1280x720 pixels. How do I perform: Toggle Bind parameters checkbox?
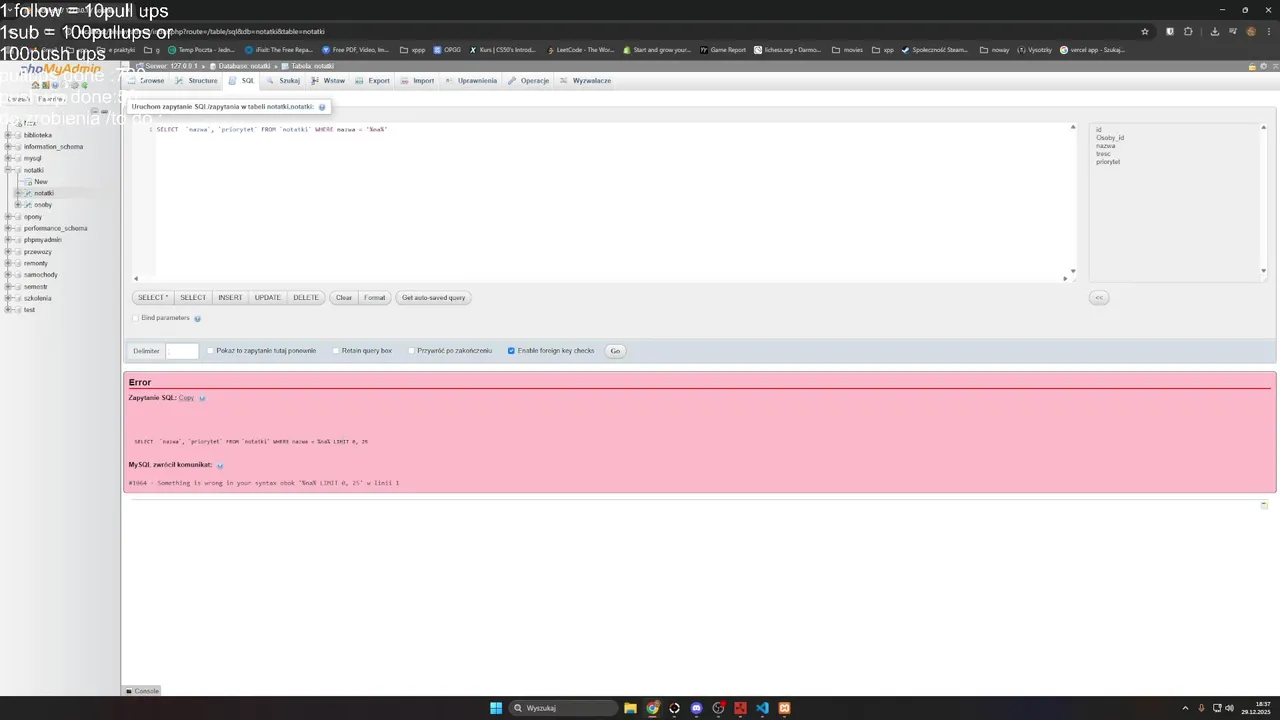(x=136, y=318)
